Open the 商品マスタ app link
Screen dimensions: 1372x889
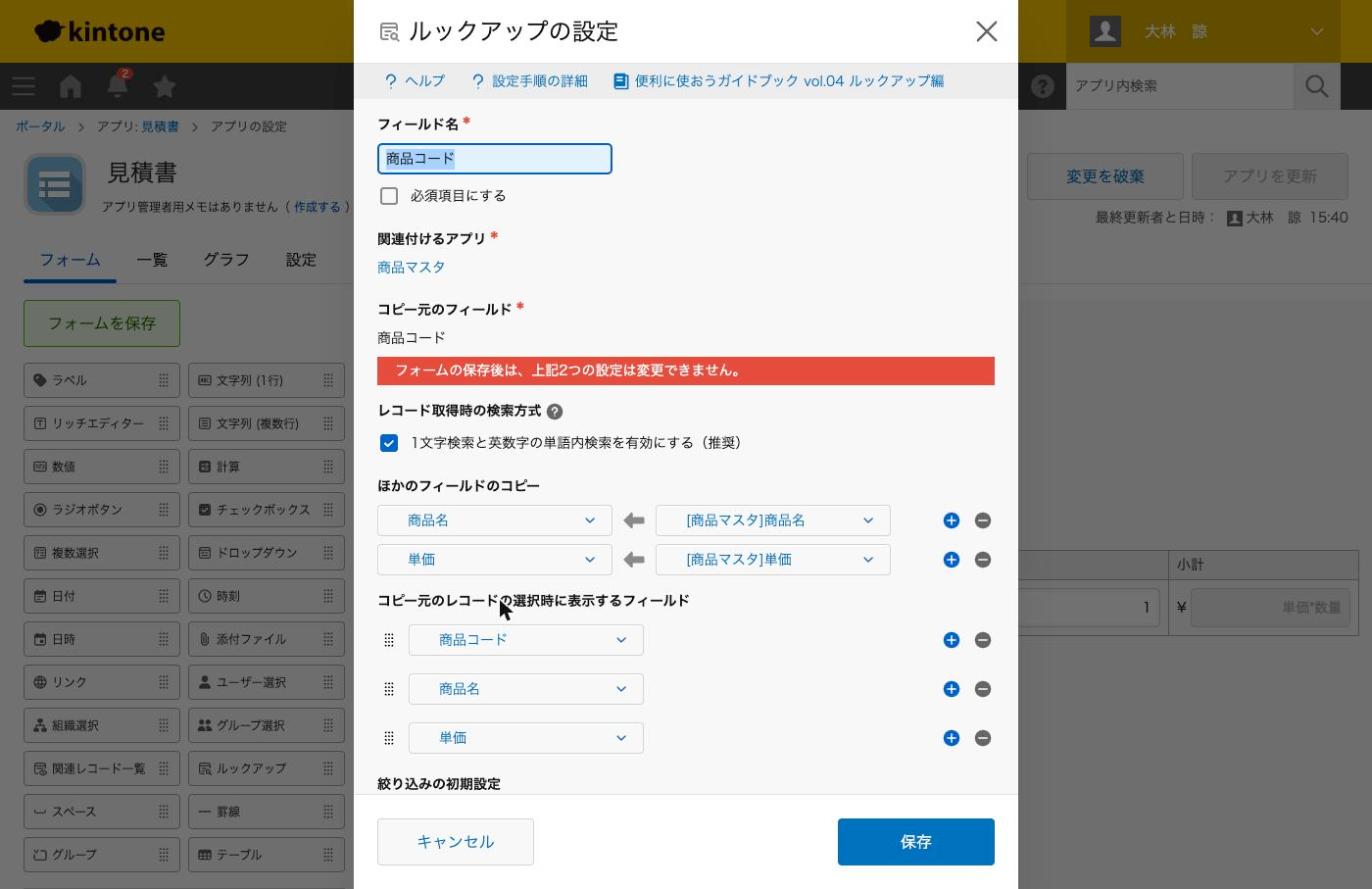coord(411,268)
